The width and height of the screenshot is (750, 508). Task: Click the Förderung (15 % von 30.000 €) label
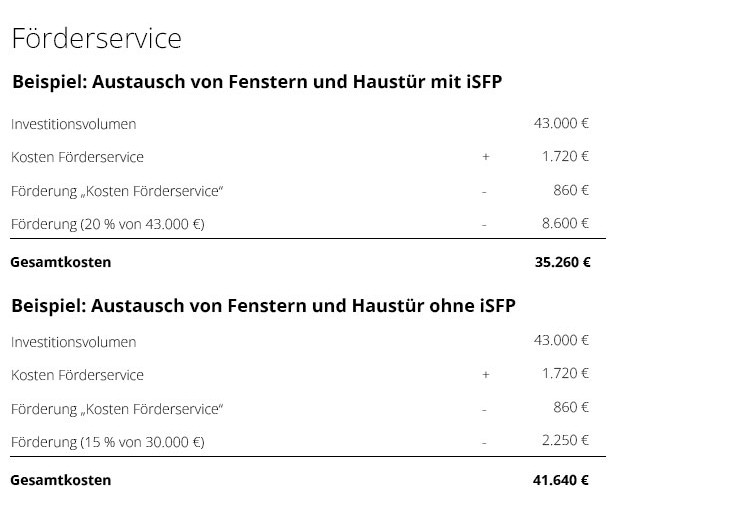point(107,441)
